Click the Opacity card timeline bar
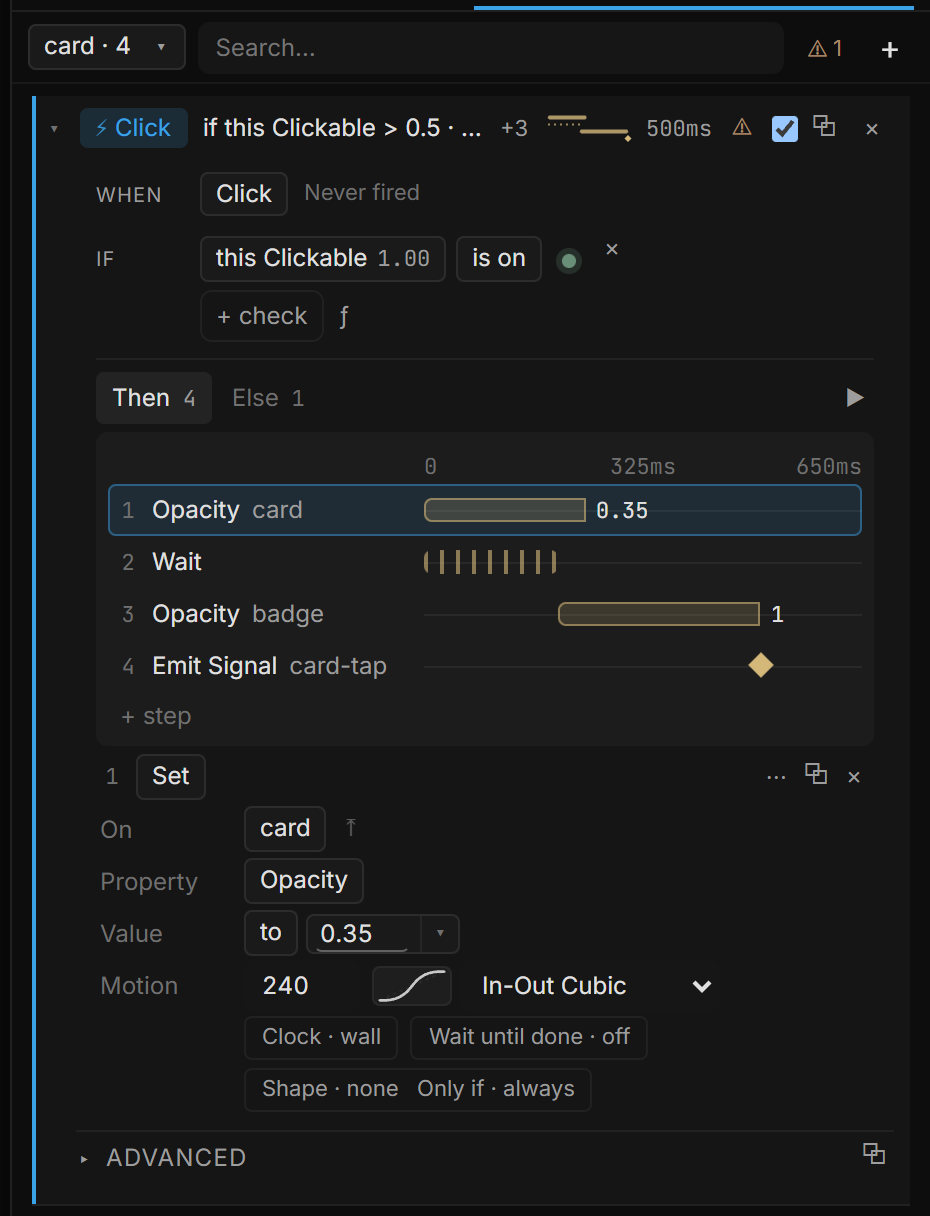The image size is (930, 1216). point(505,510)
